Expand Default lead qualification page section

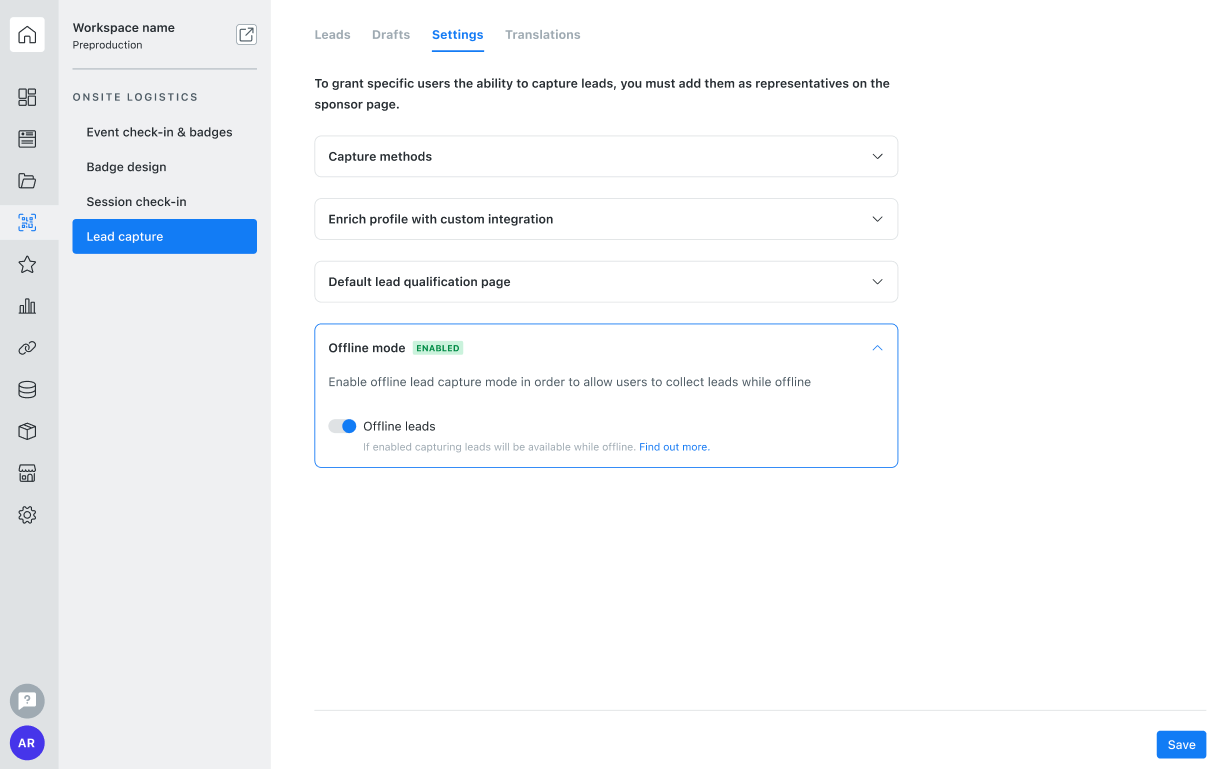pos(606,282)
